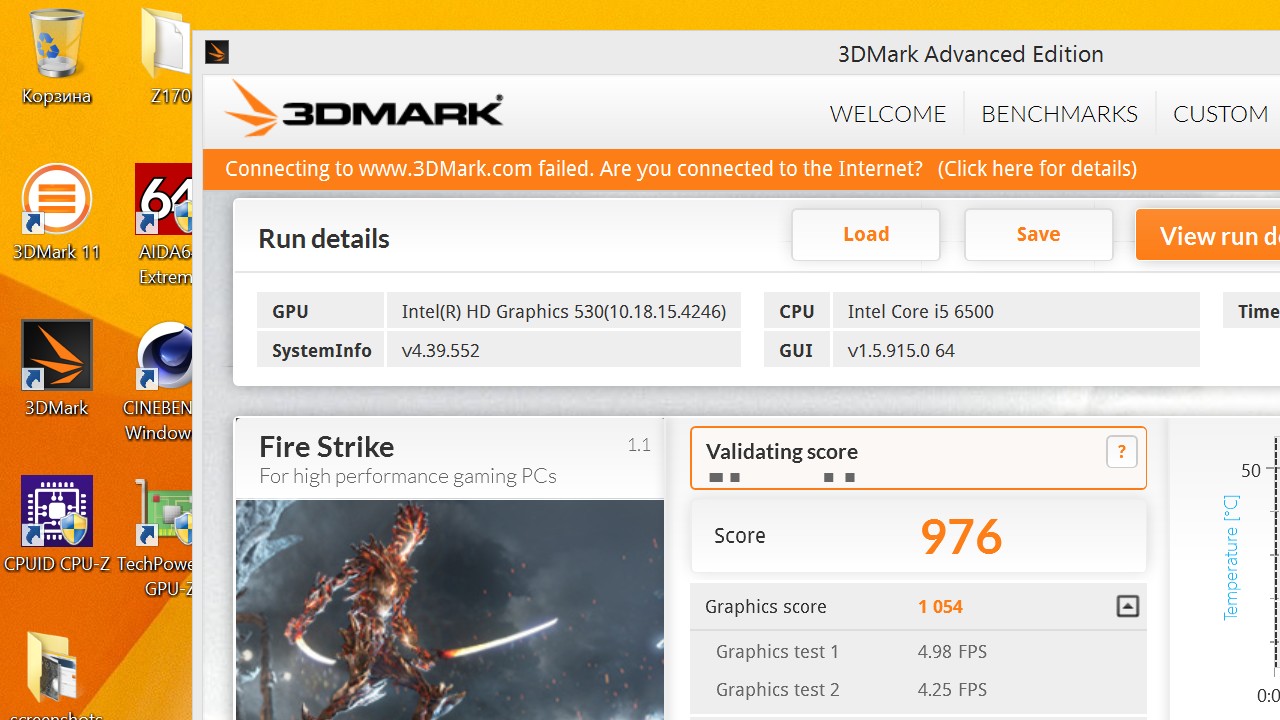
Task: Switch to the WELCOME tab
Action: (x=888, y=114)
